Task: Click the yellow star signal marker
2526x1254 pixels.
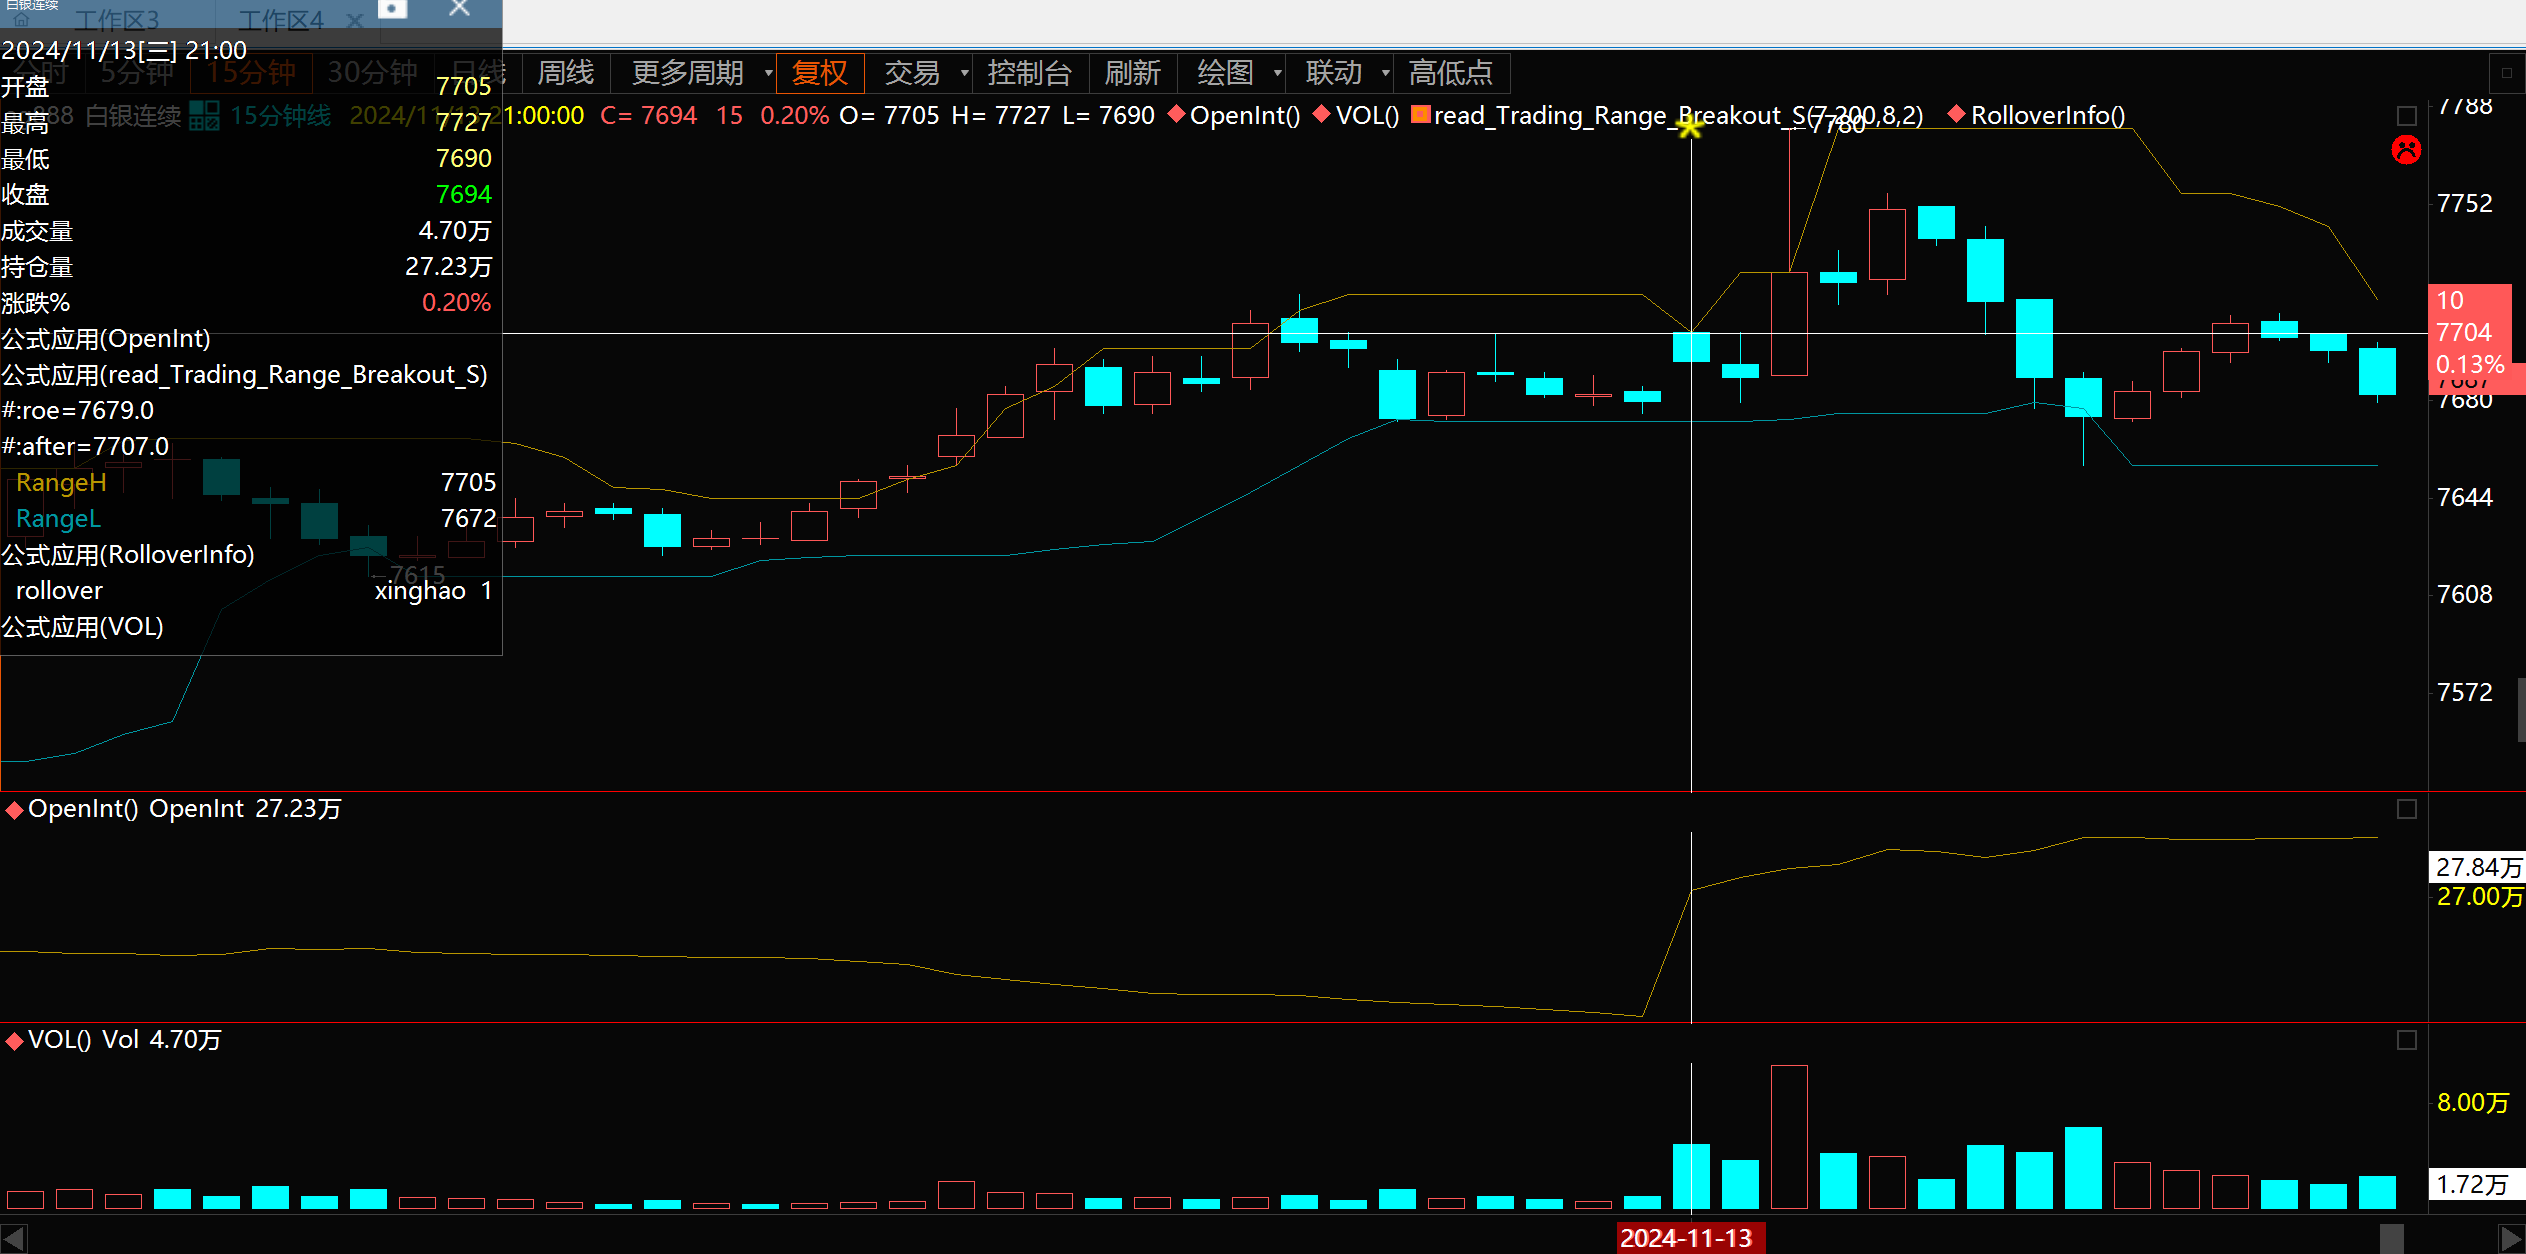Action: [x=1690, y=127]
